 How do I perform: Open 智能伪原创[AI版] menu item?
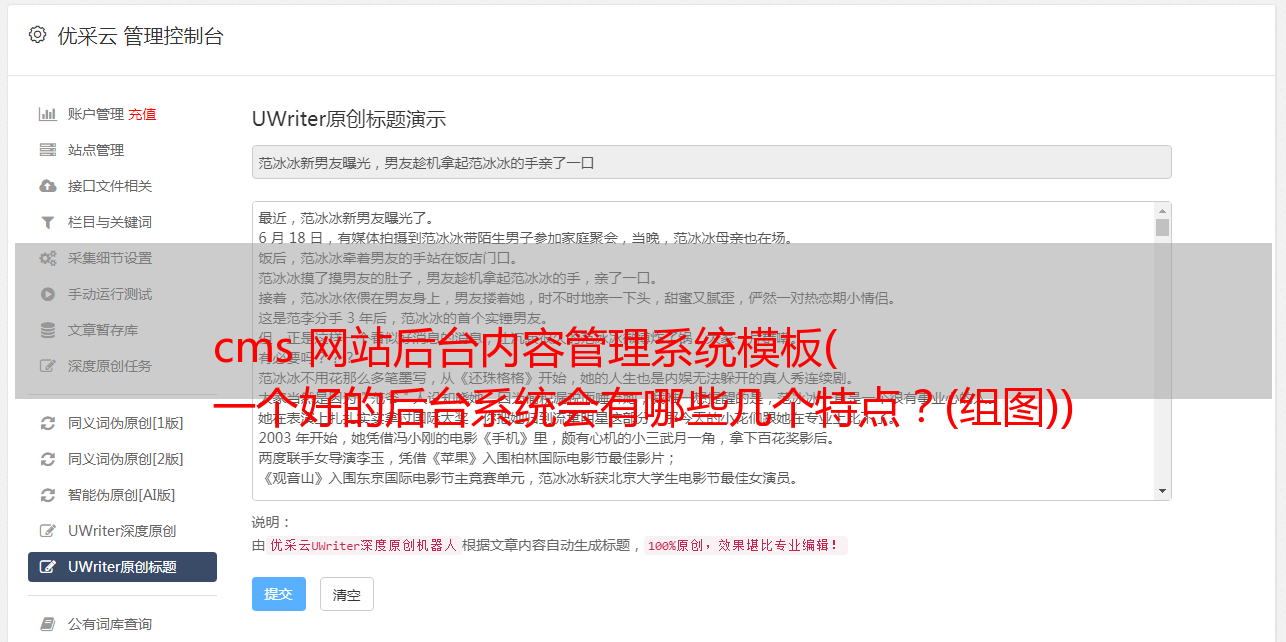[x=122, y=495]
